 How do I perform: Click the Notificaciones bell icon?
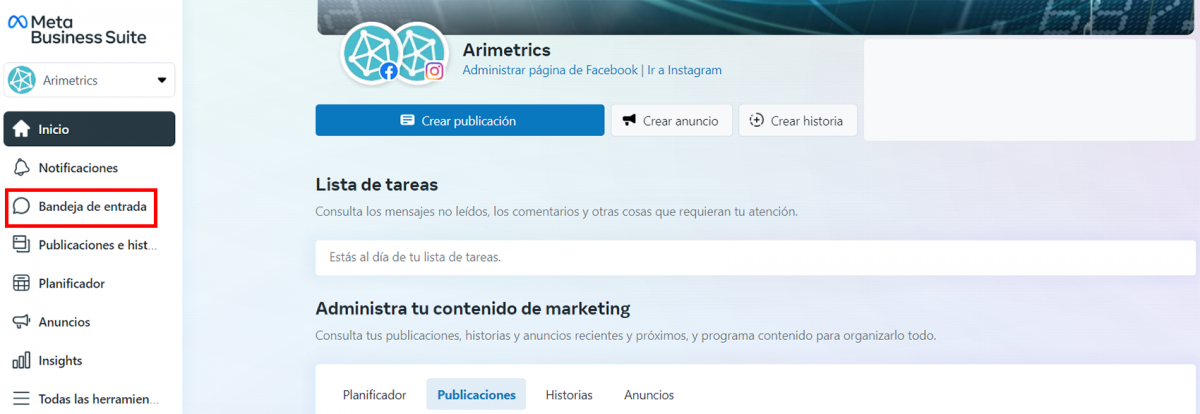pos(21,167)
